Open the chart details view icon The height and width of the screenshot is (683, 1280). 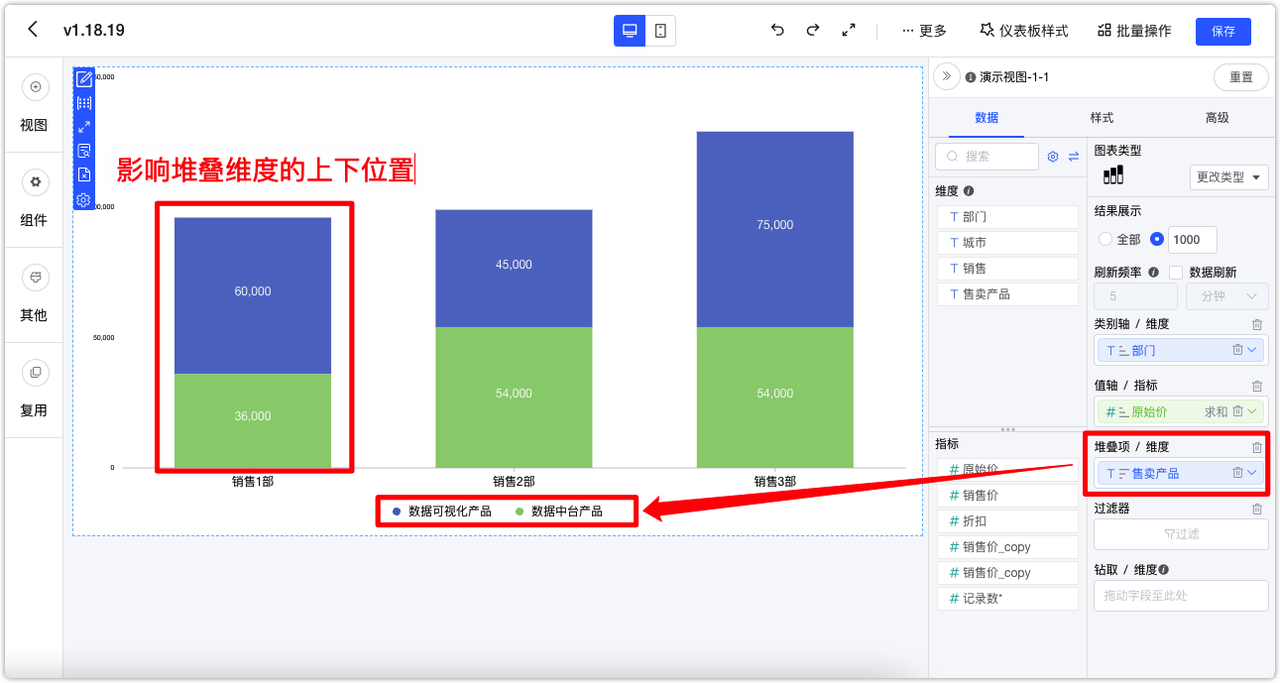click(x=84, y=151)
